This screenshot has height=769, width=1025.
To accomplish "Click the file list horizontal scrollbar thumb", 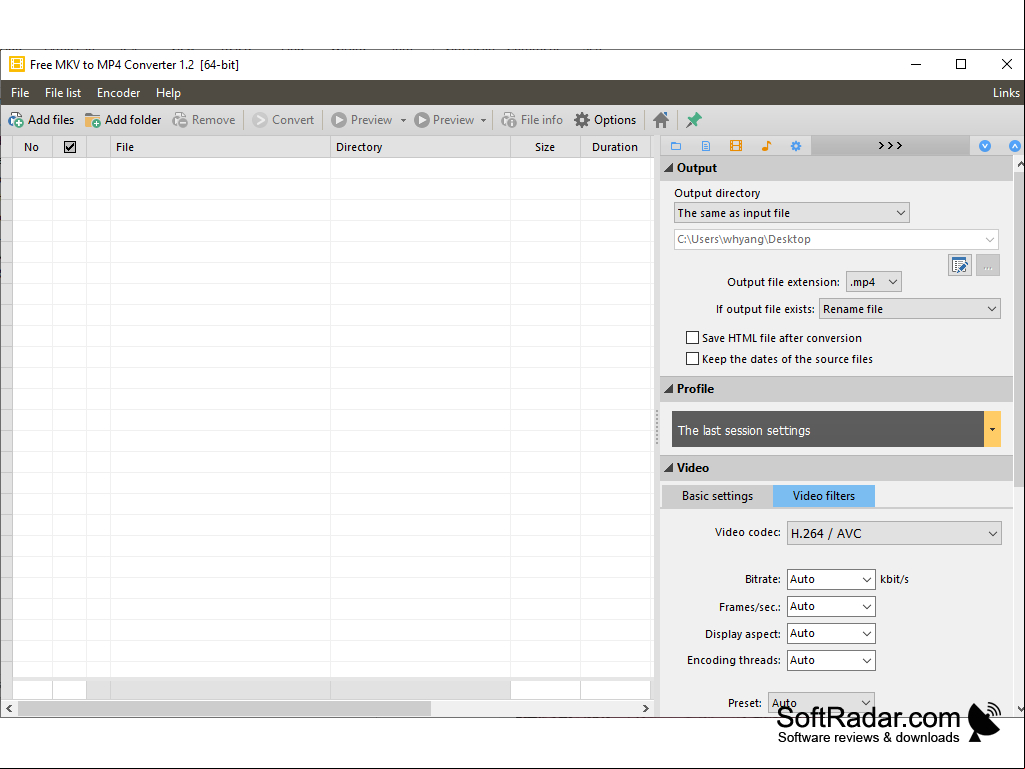I will click(x=224, y=708).
